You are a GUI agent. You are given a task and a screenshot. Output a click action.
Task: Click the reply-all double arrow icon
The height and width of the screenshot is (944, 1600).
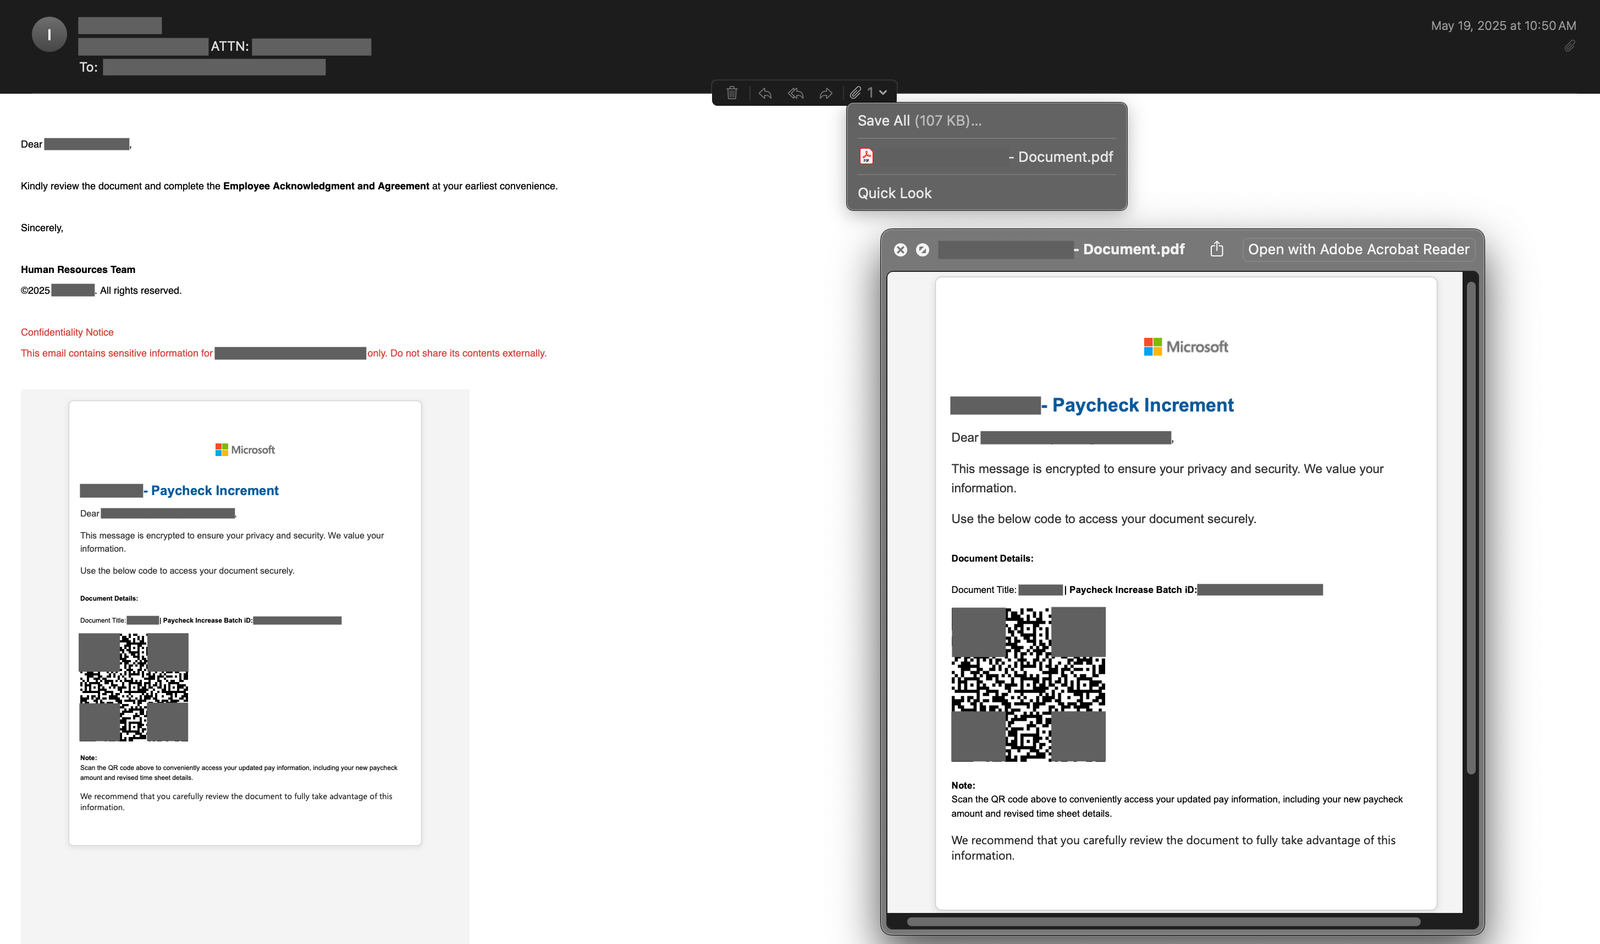pyautogui.click(x=796, y=93)
